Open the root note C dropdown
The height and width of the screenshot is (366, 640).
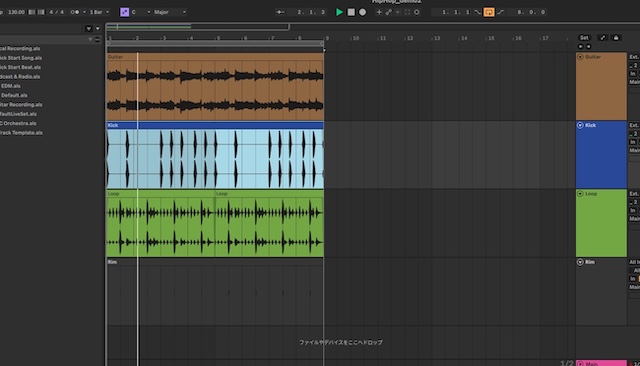pyautogui.click(x=141, y=12)
